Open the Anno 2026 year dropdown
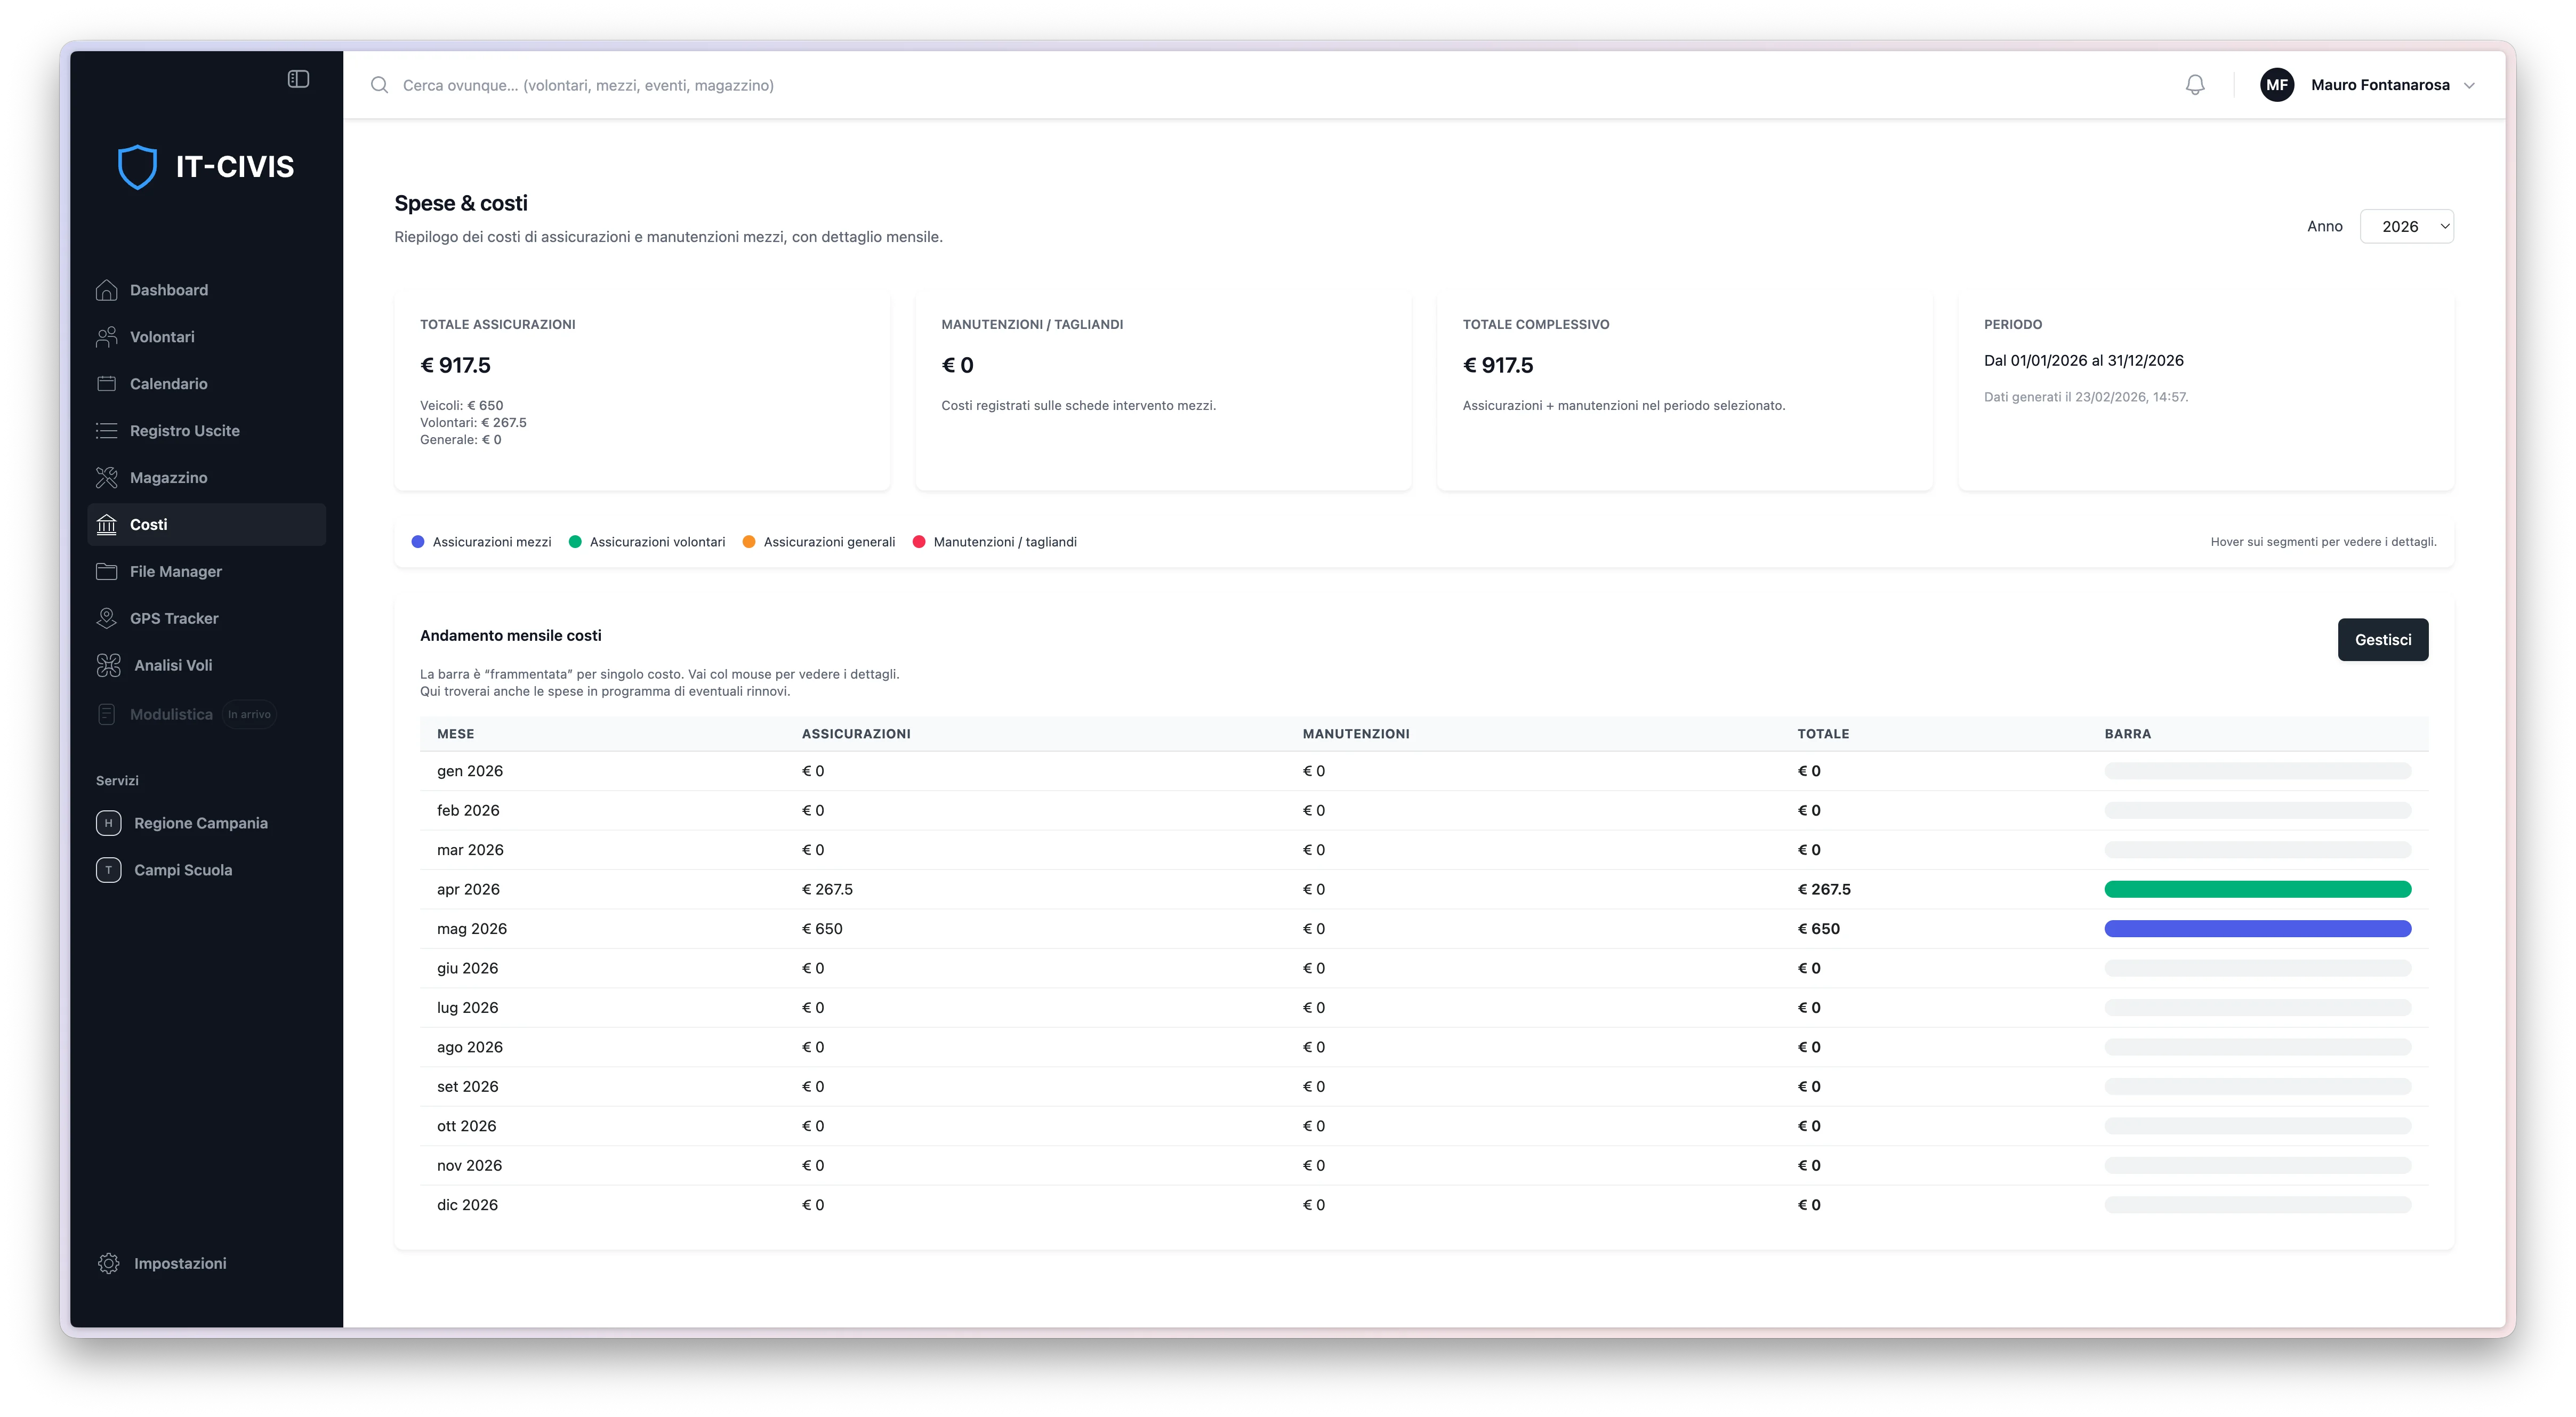This screenshot has width=2576, height=1417. (x=2406, y=227)
